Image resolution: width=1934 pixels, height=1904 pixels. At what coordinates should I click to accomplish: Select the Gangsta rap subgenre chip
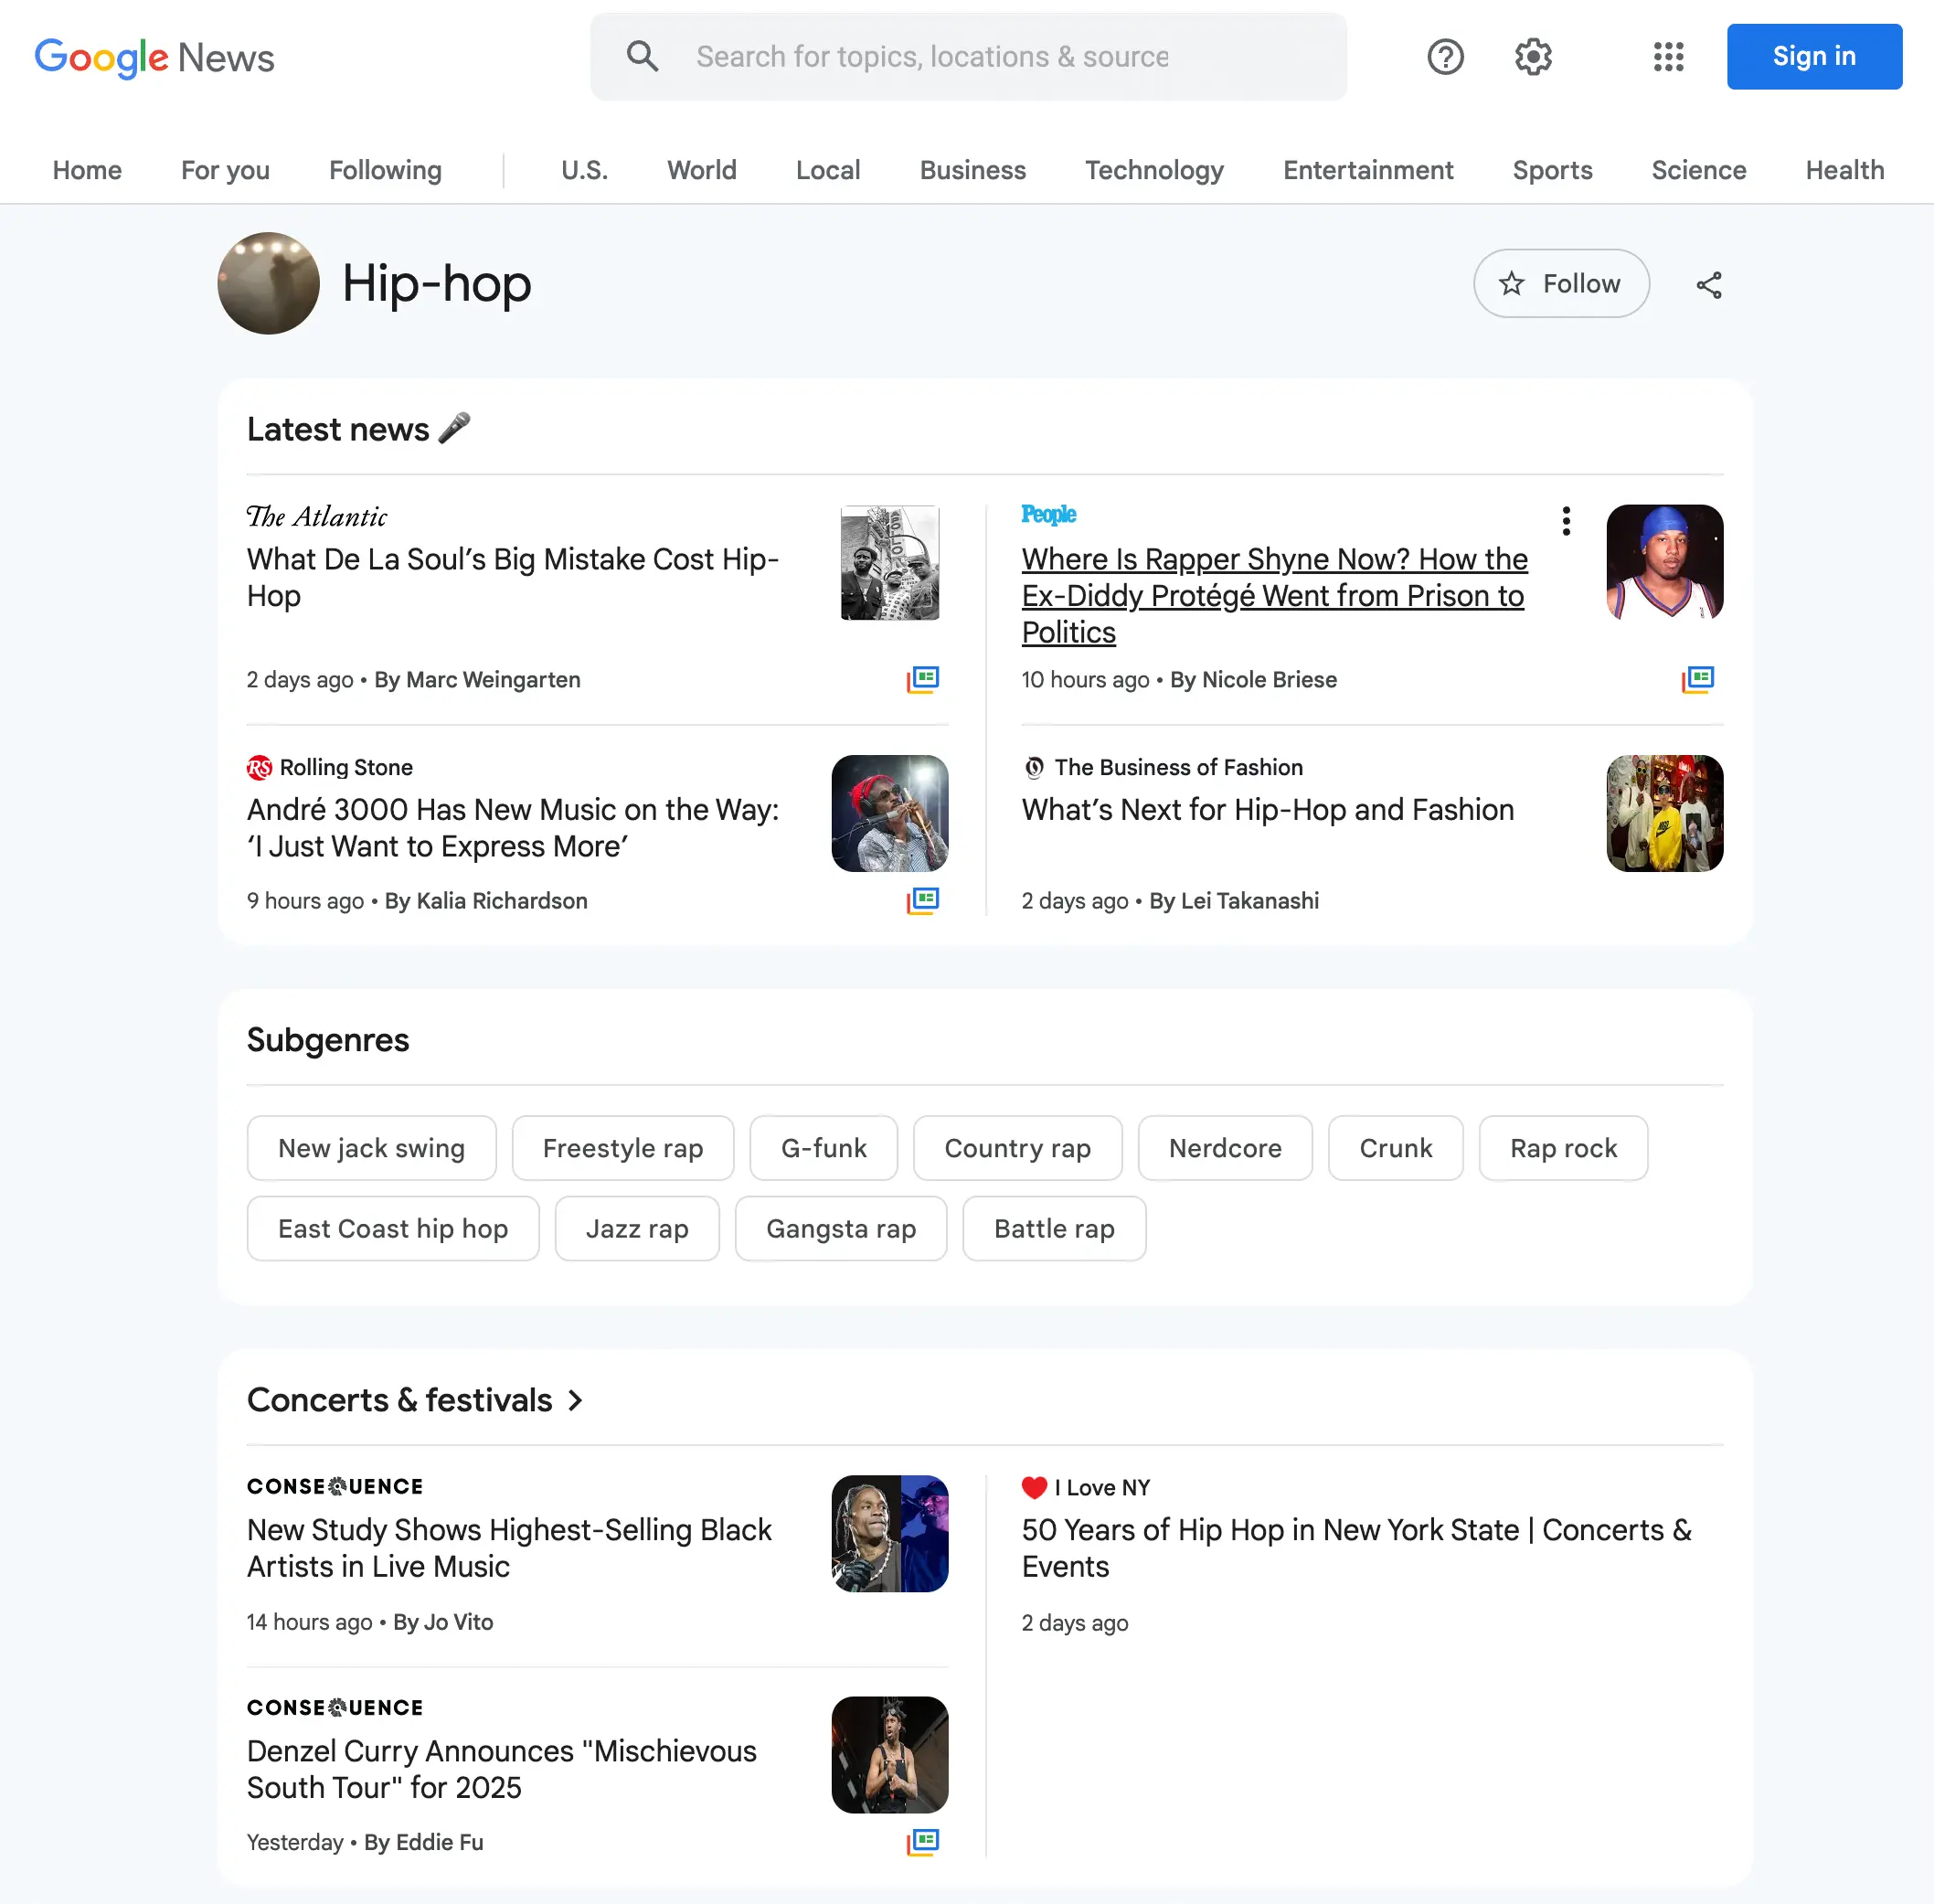tap(841, 1229)
